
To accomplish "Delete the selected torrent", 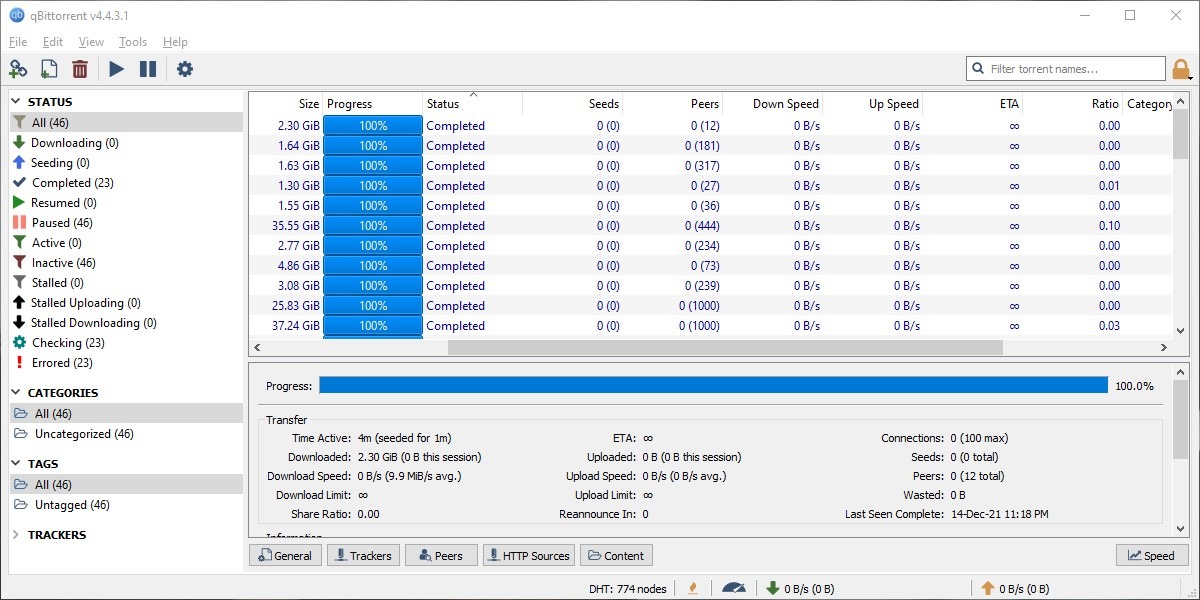I will (80, 68).
